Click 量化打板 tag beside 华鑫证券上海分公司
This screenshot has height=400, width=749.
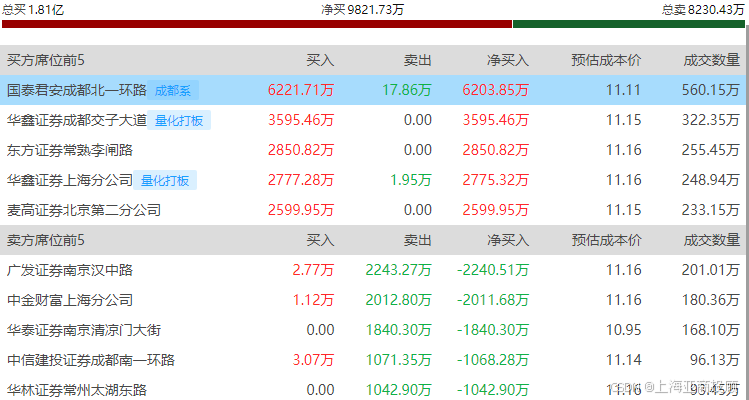point(165,180)
